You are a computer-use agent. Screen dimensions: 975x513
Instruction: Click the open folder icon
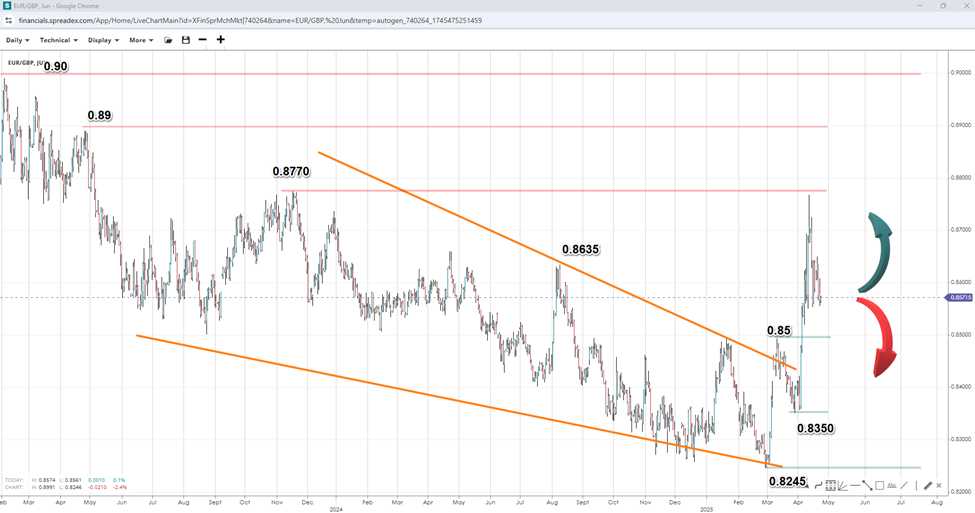[168, 40]
